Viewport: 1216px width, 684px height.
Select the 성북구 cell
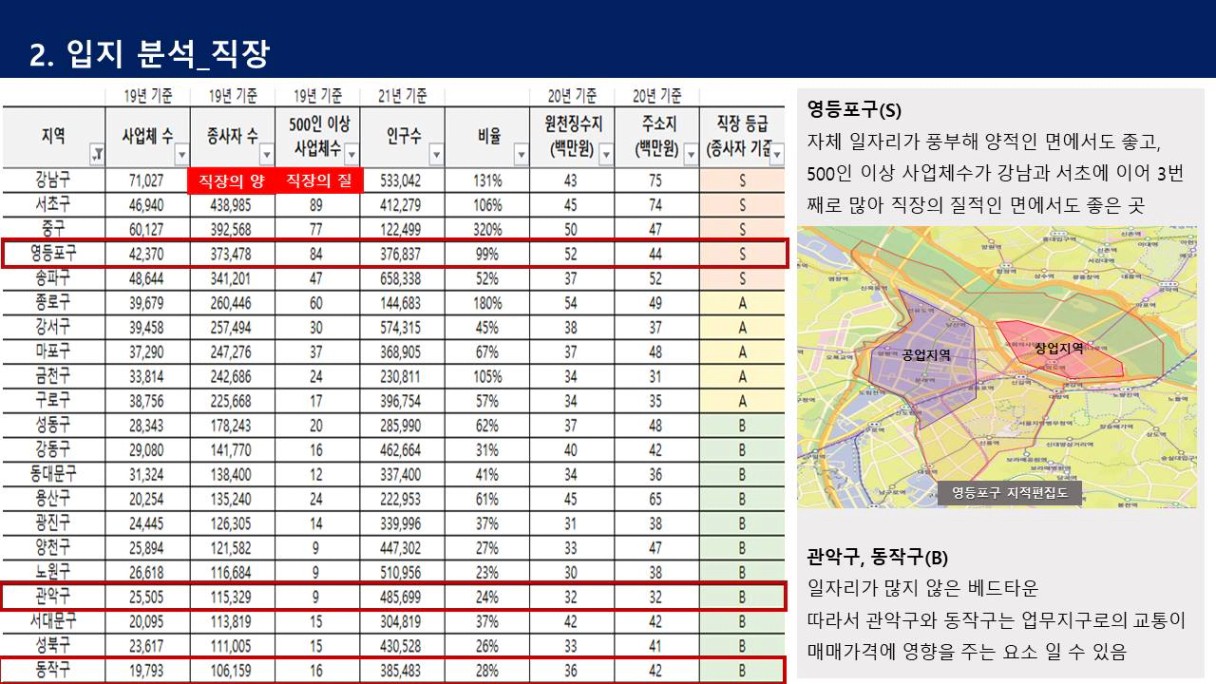pos(52,645)
